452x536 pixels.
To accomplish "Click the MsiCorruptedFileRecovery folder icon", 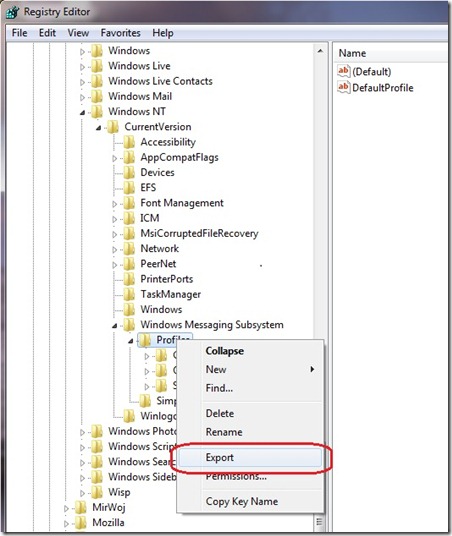I will (129, 233).
